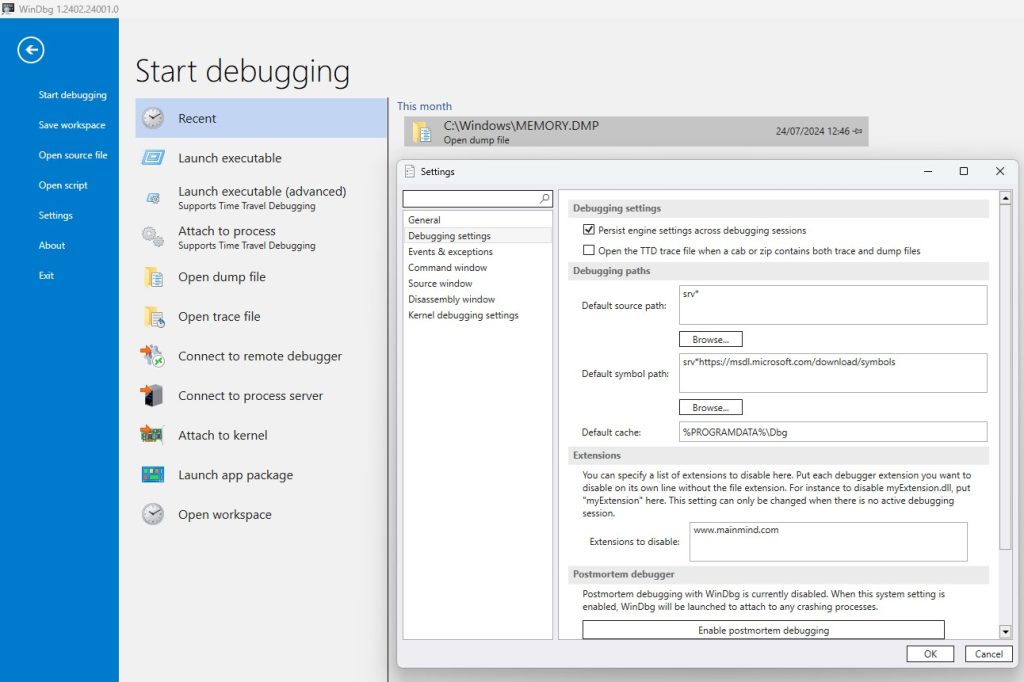This screenshot has height=682, width=1024.
Task: Click the Default symbol path text box
Action: (833, 373)
